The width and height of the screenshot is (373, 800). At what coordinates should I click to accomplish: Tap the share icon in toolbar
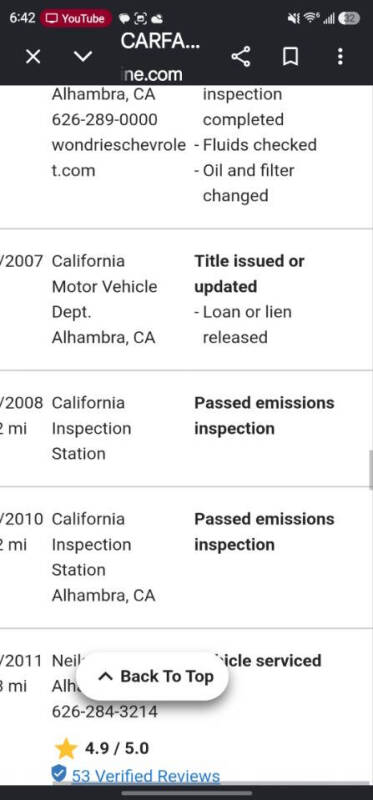[x=241, y=56]
